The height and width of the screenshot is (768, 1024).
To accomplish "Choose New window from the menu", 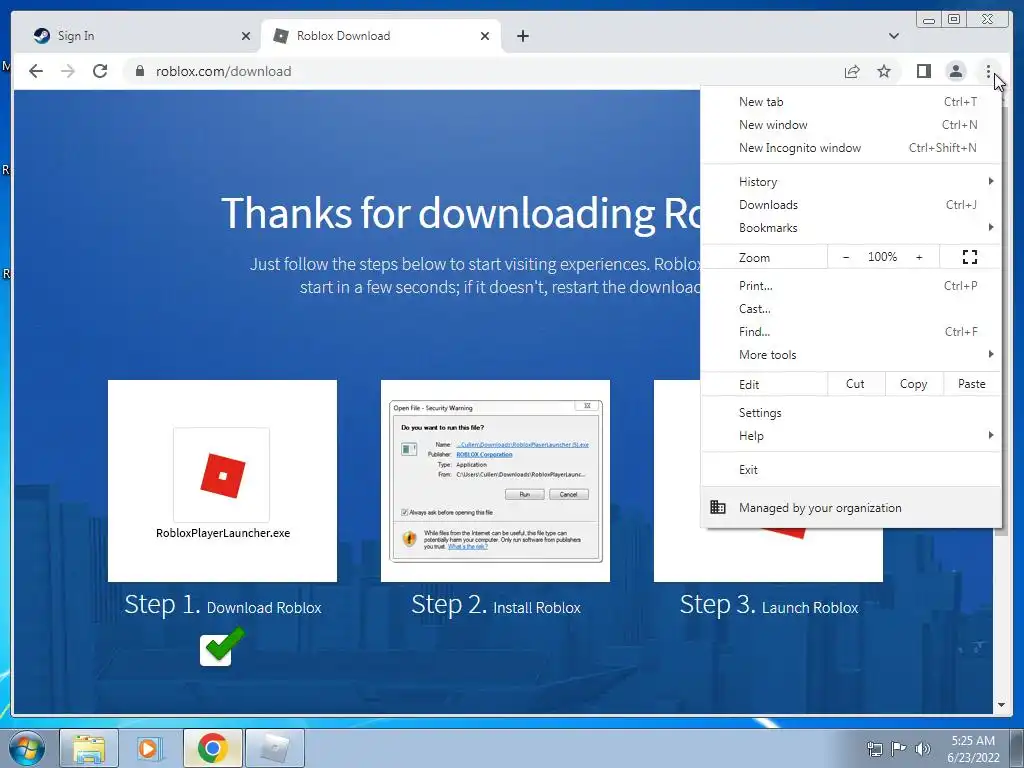I will pyautogui.click(x=851, y=125).
